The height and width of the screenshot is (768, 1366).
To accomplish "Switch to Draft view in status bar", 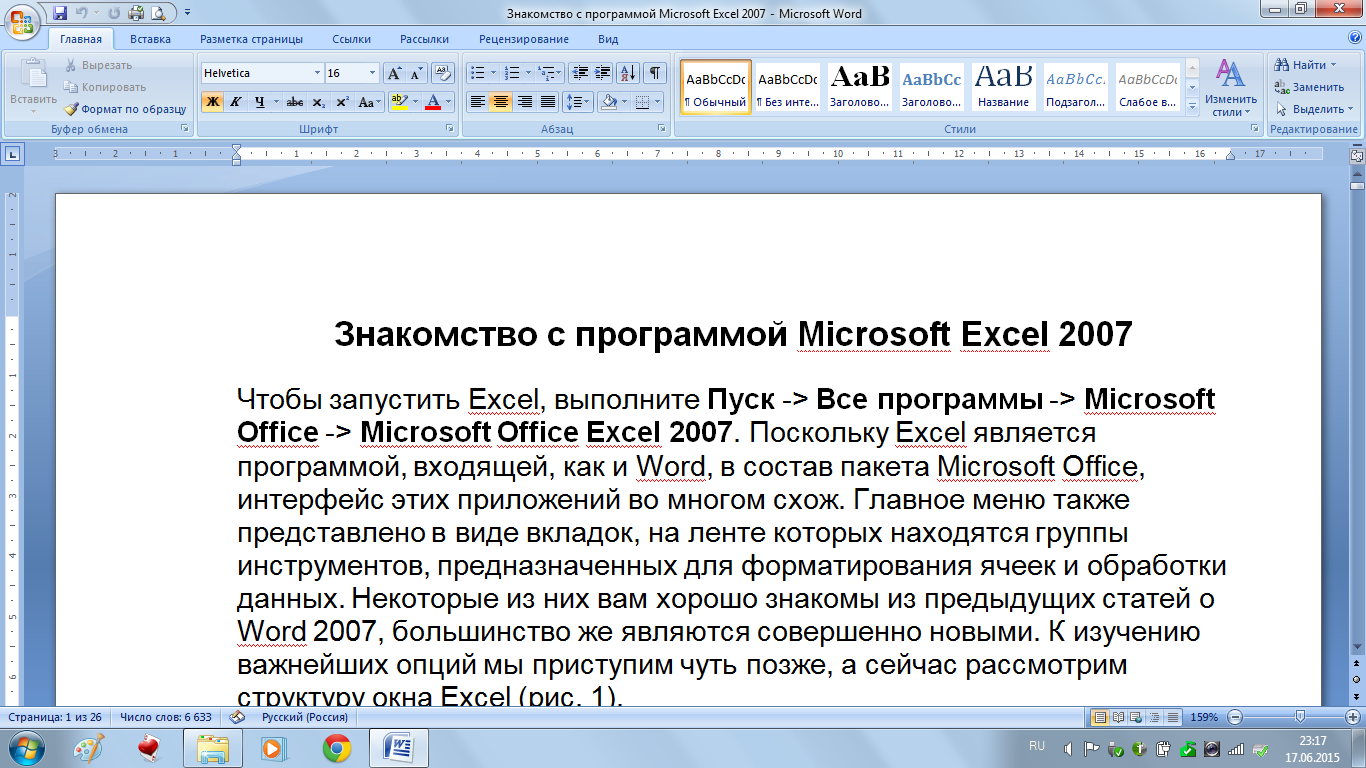I will click(1173, 717).
